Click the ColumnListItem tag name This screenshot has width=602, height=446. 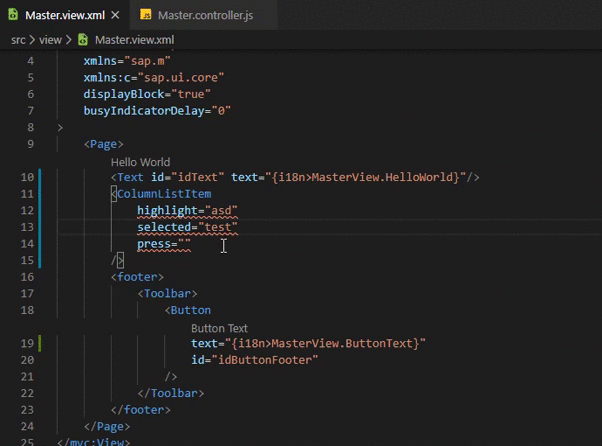click(164, 194)
